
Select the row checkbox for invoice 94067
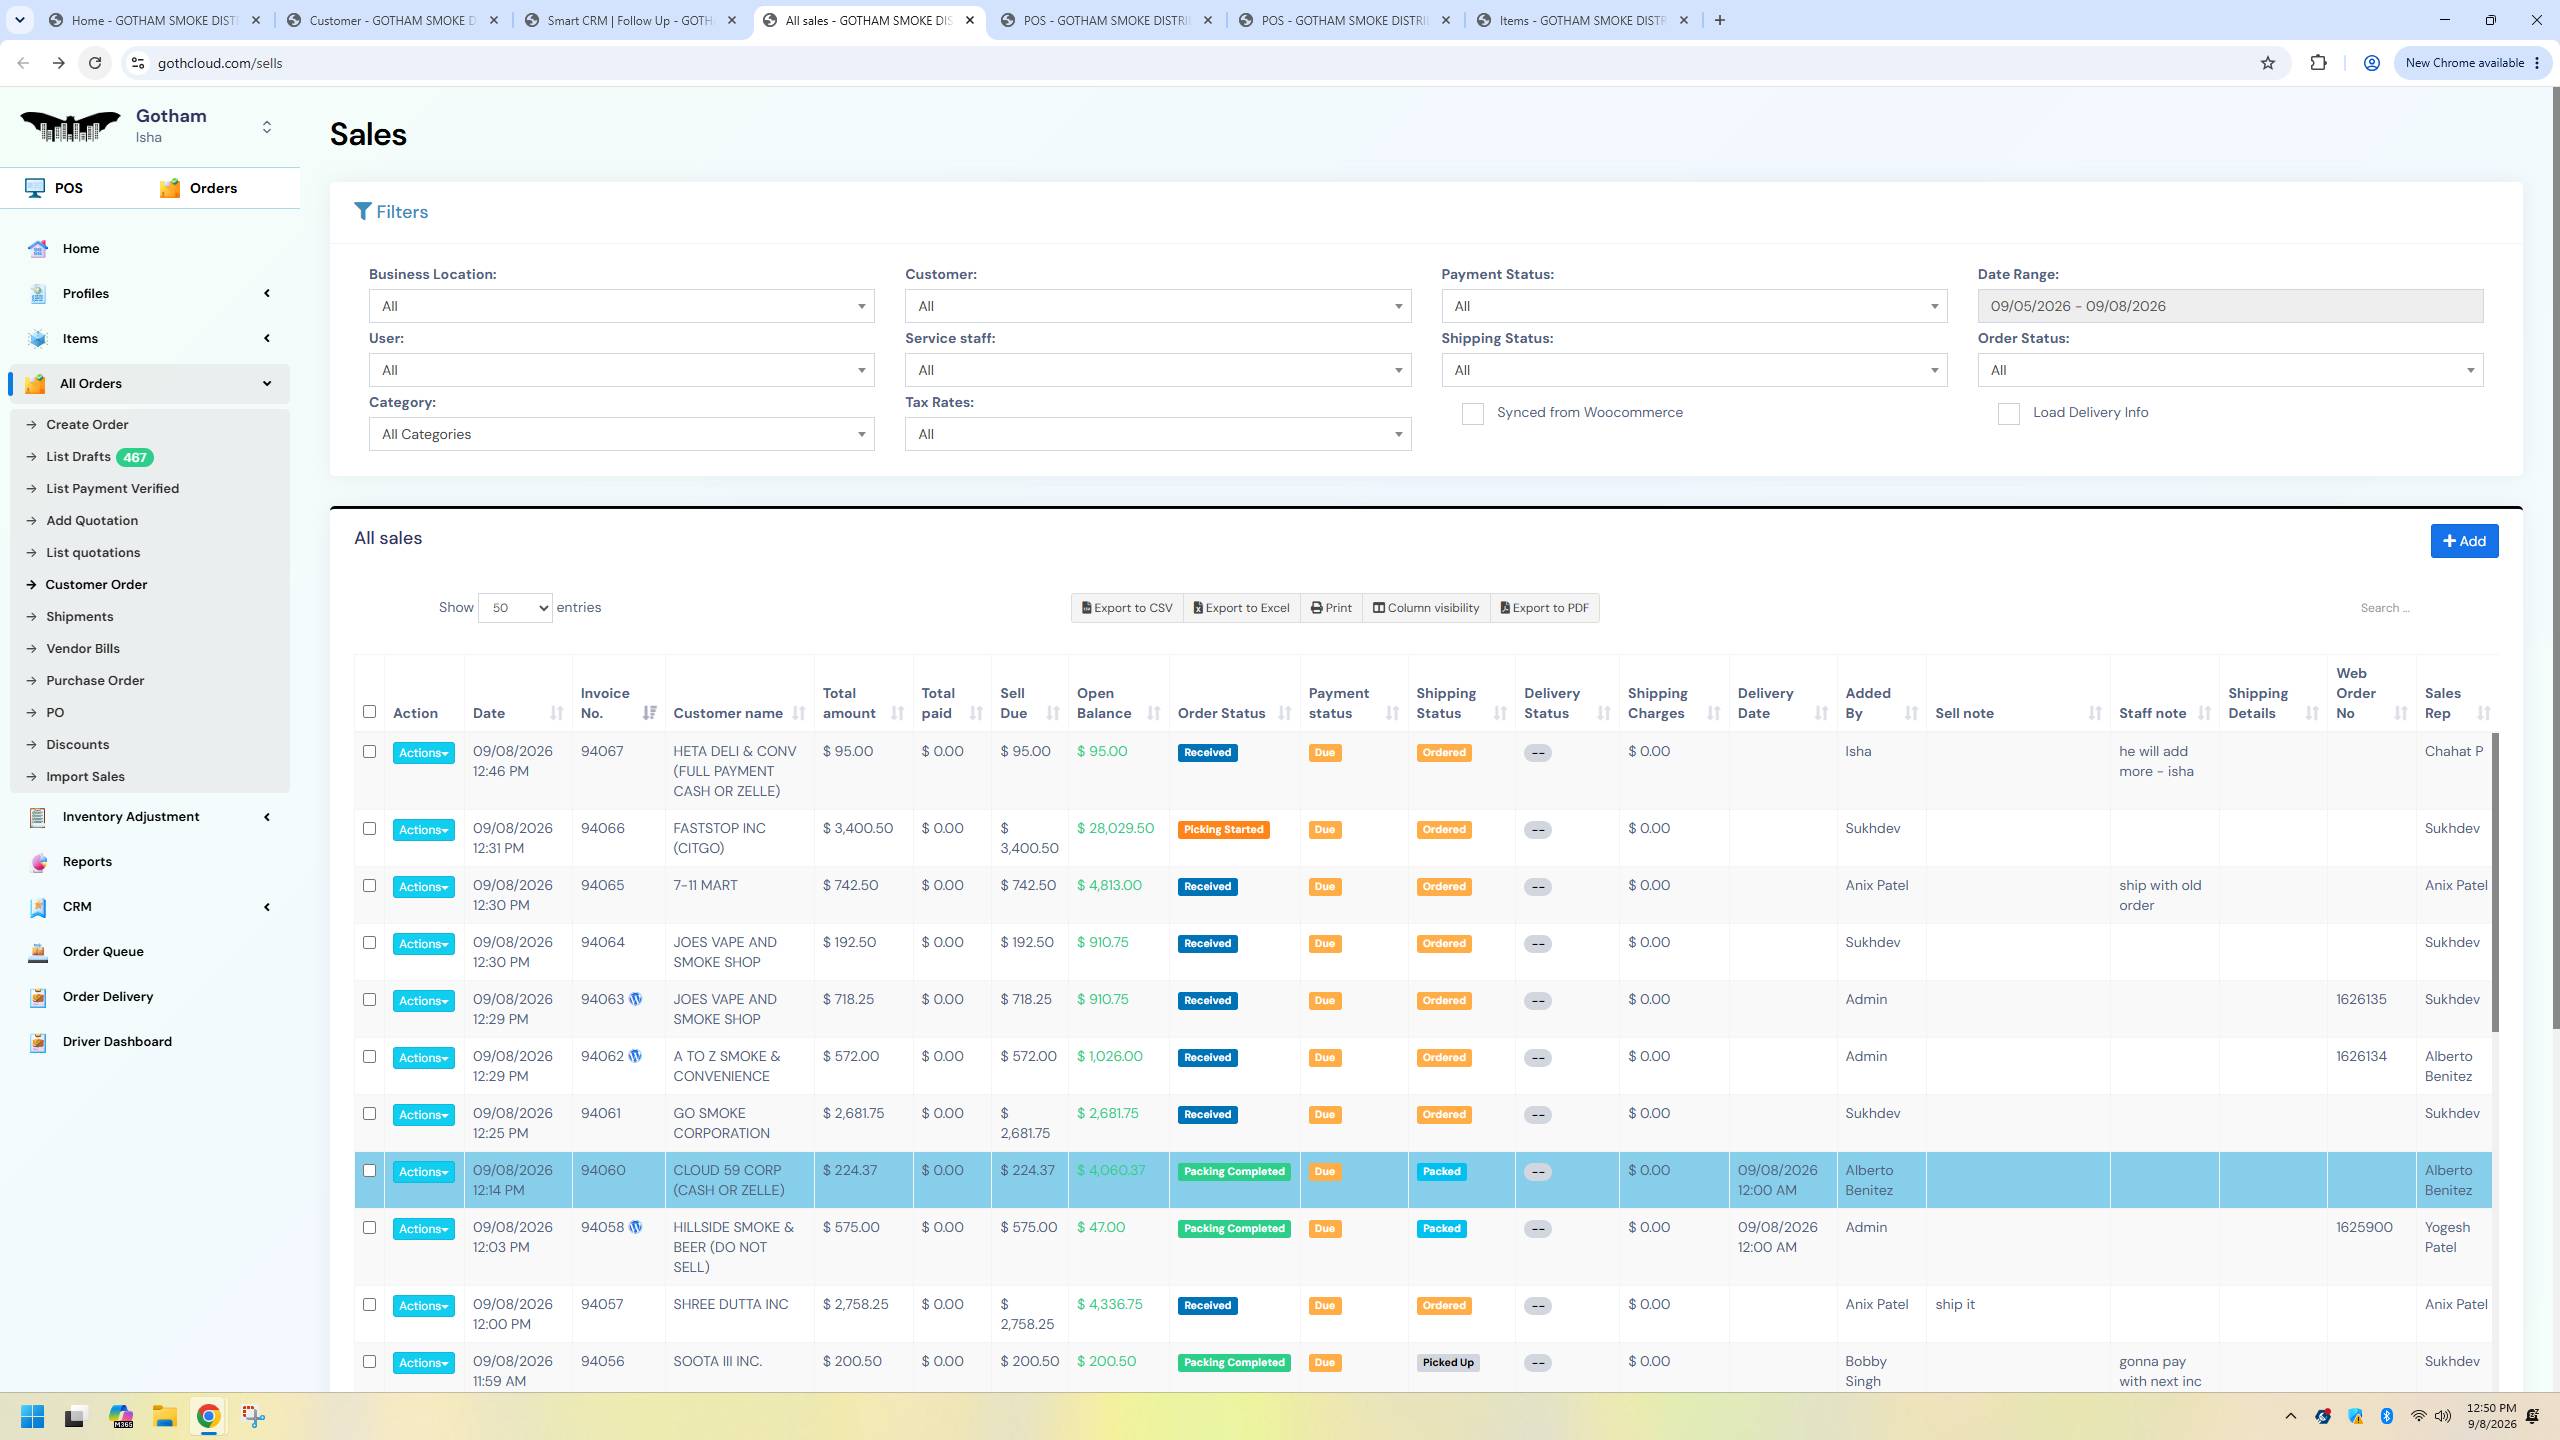click(369, 752)
